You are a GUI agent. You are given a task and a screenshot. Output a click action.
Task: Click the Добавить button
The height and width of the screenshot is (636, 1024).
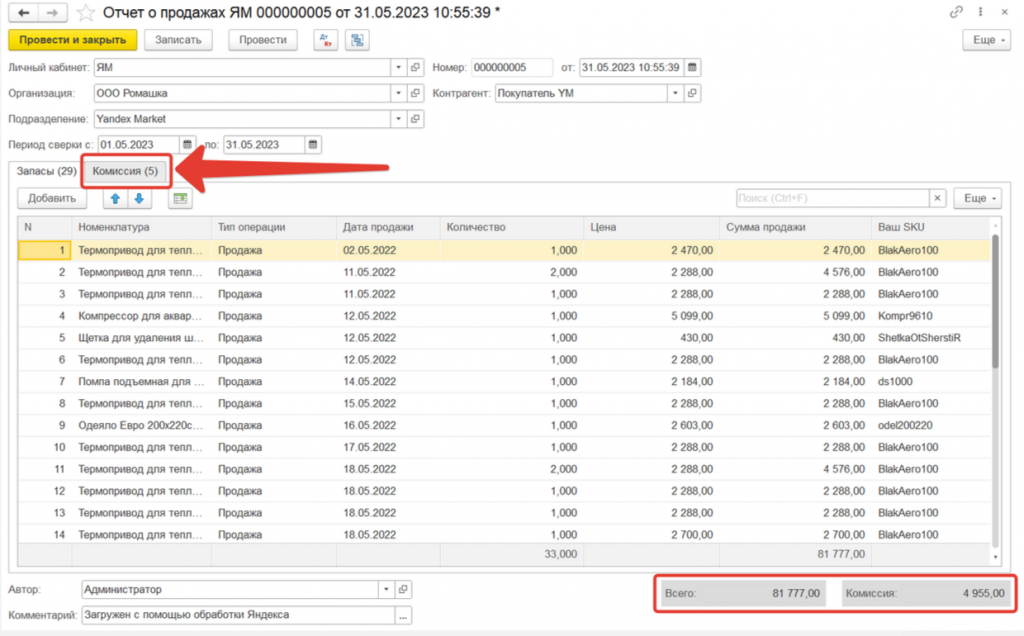(51, 199)
